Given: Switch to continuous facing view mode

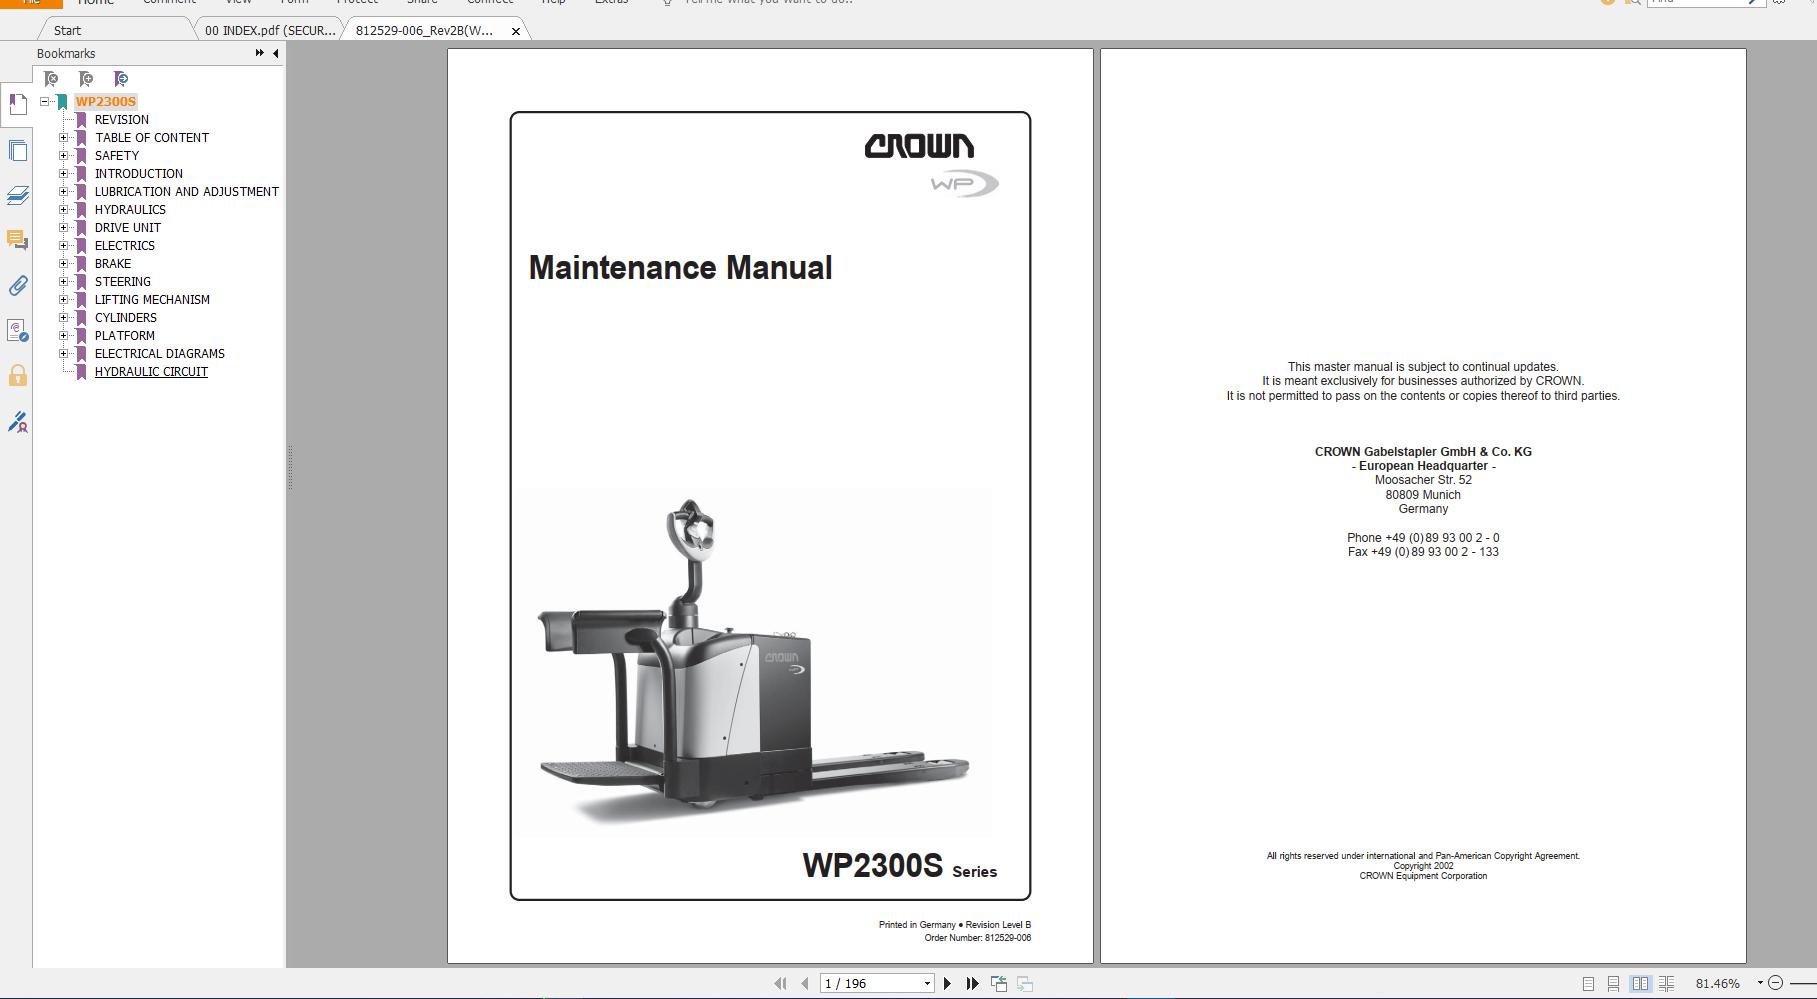Looking at the screenshot, I should pyautogui.click(x=1666, y=984).
